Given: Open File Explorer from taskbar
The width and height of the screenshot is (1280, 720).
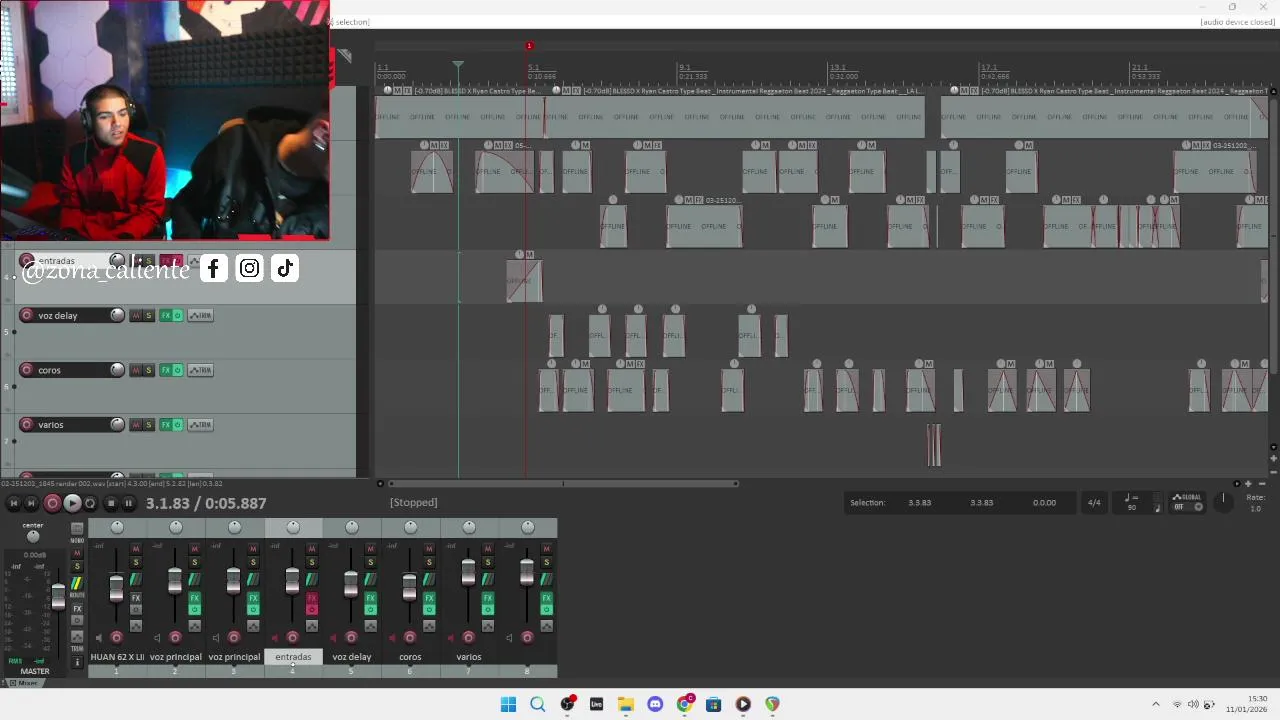Looking at the screenshot, I should tap(625, 704).
